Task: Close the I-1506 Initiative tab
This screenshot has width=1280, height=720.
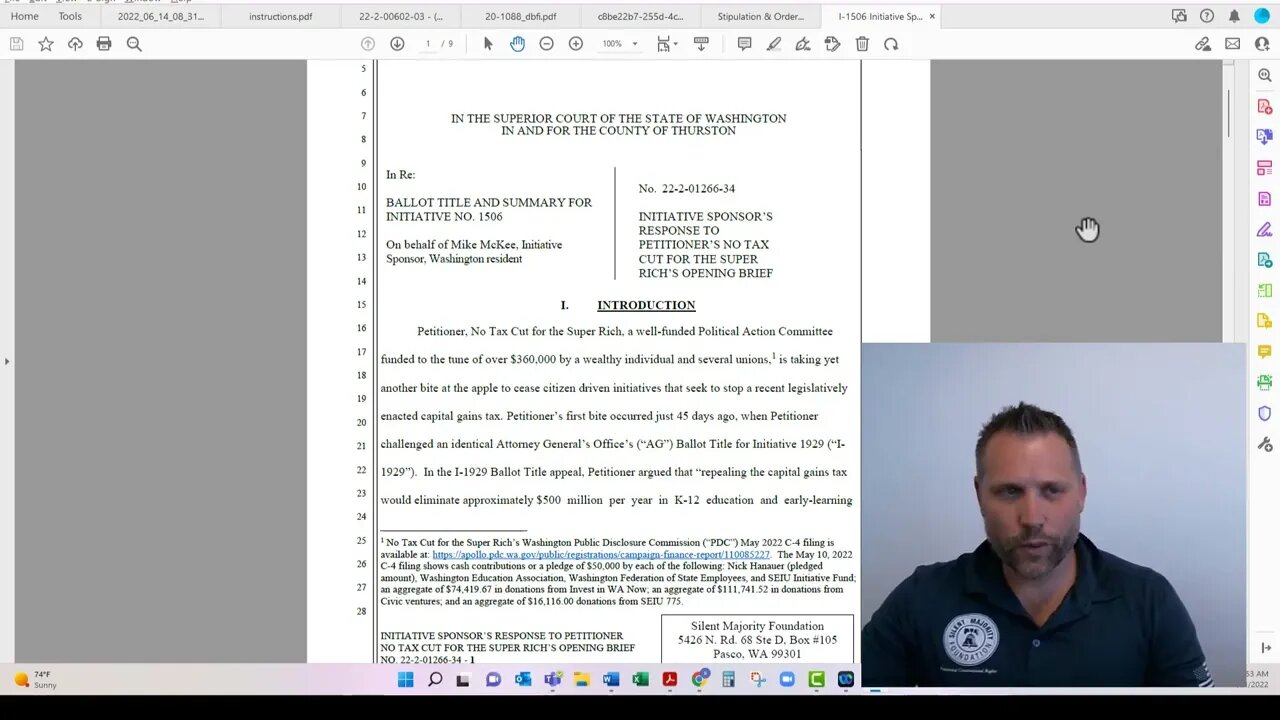Action: (x=932, y=16)
